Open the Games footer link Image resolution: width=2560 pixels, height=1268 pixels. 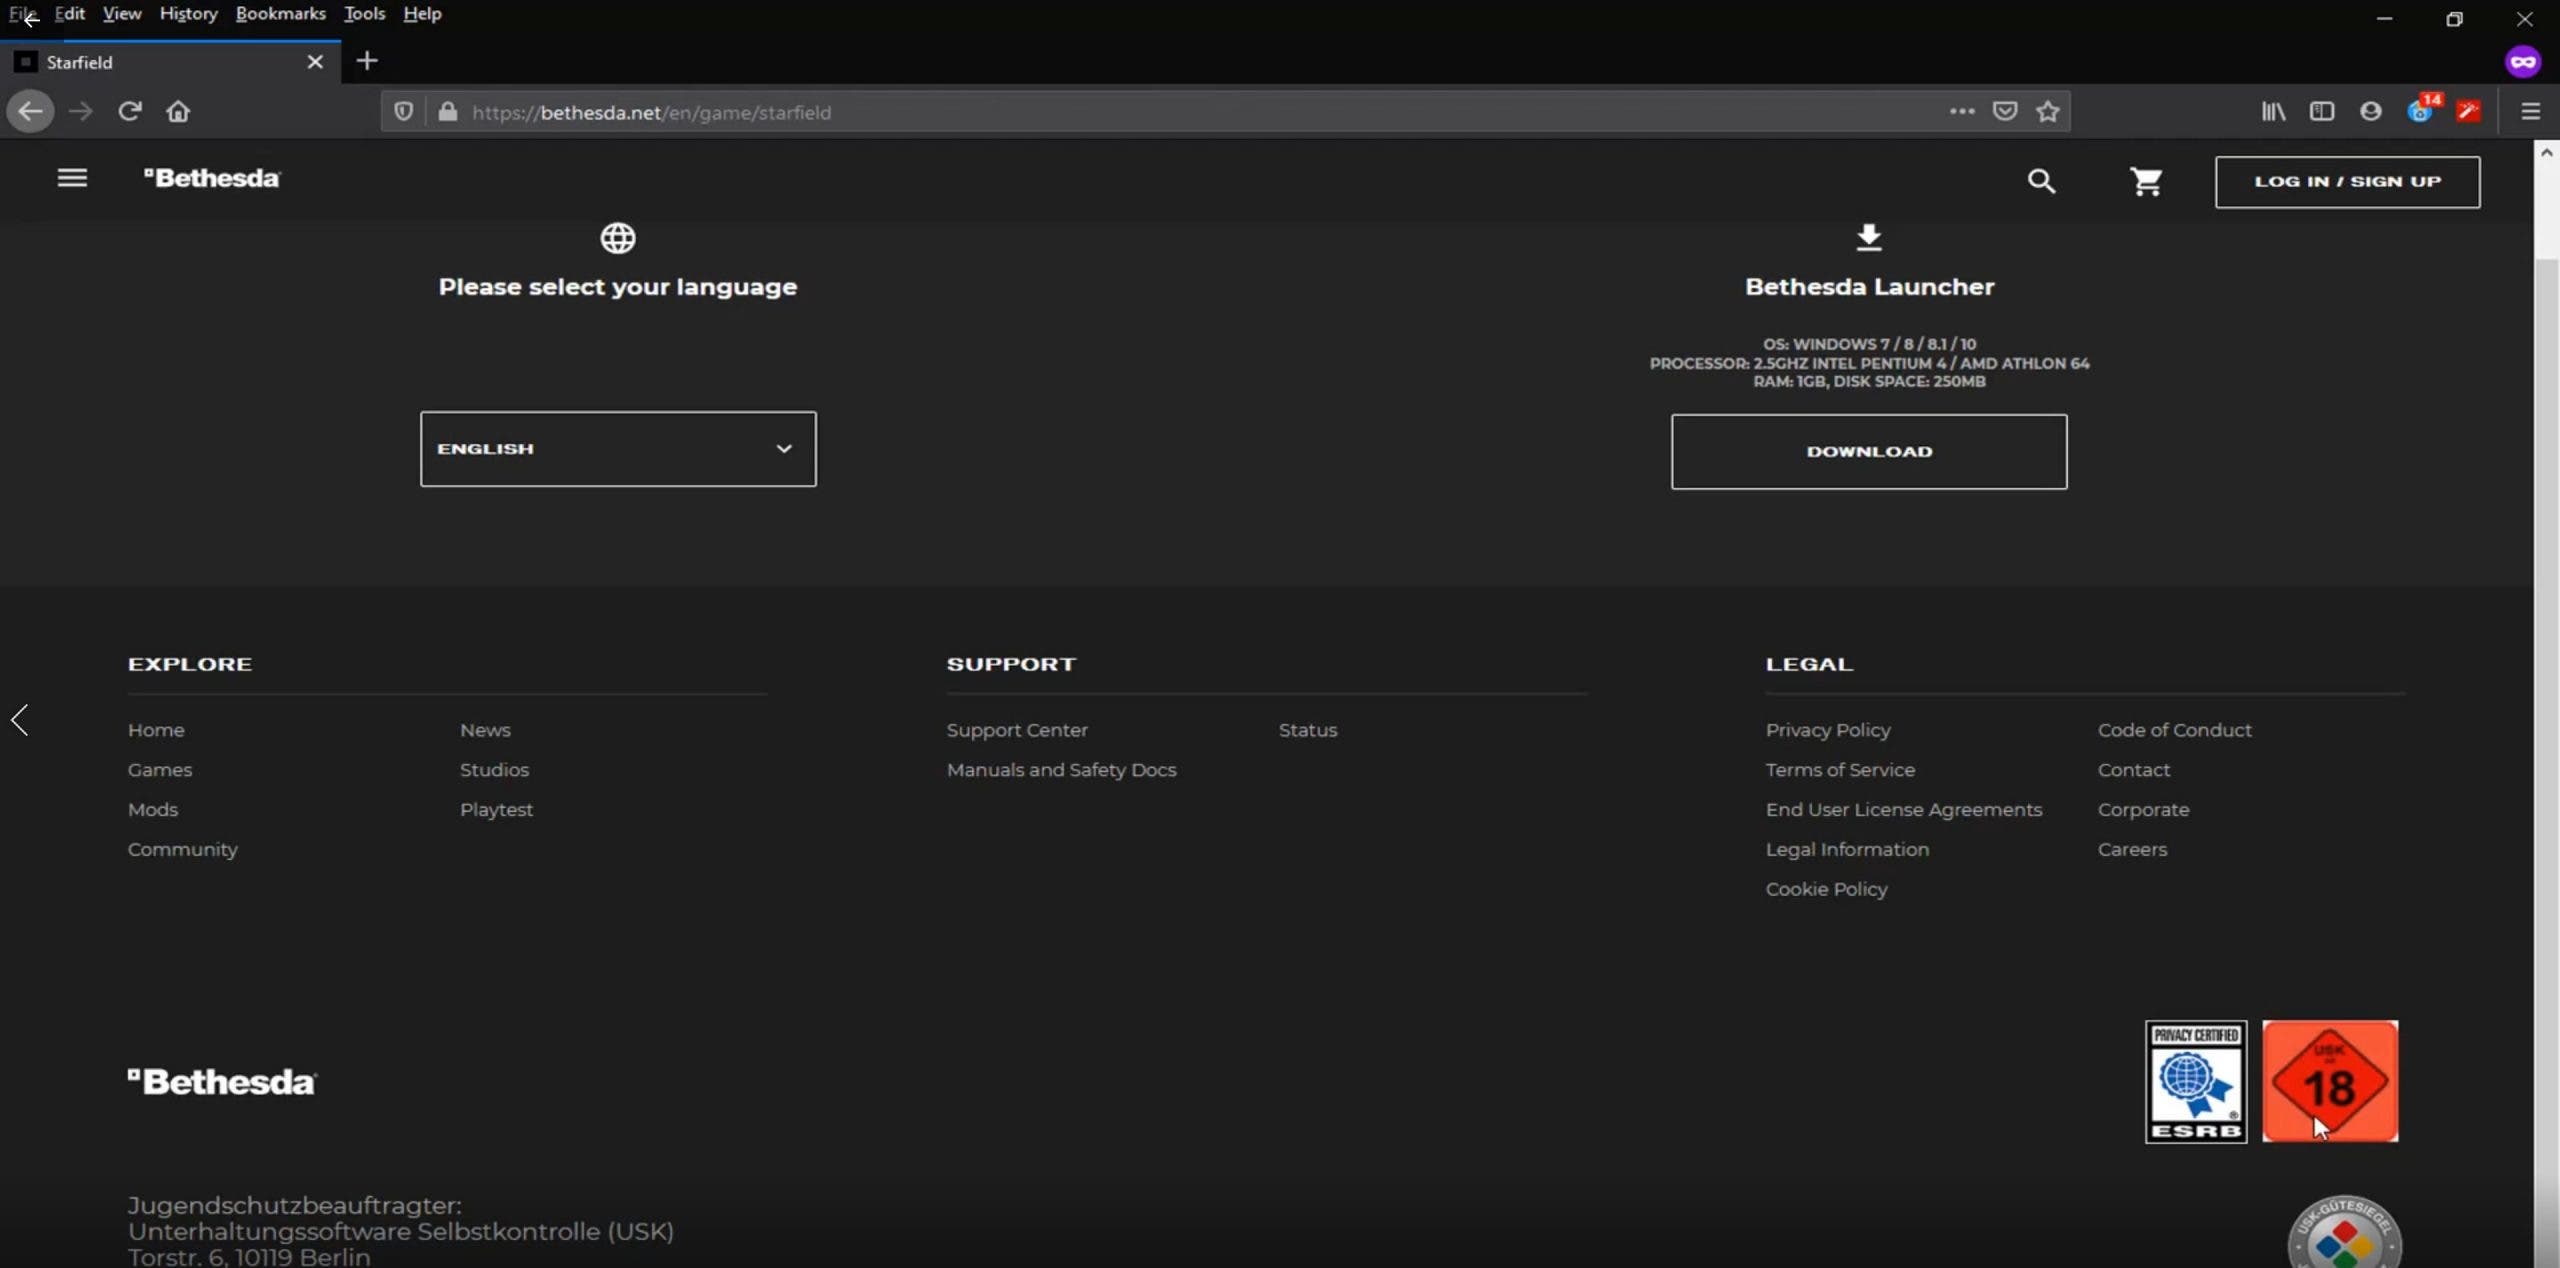[160, 770]
